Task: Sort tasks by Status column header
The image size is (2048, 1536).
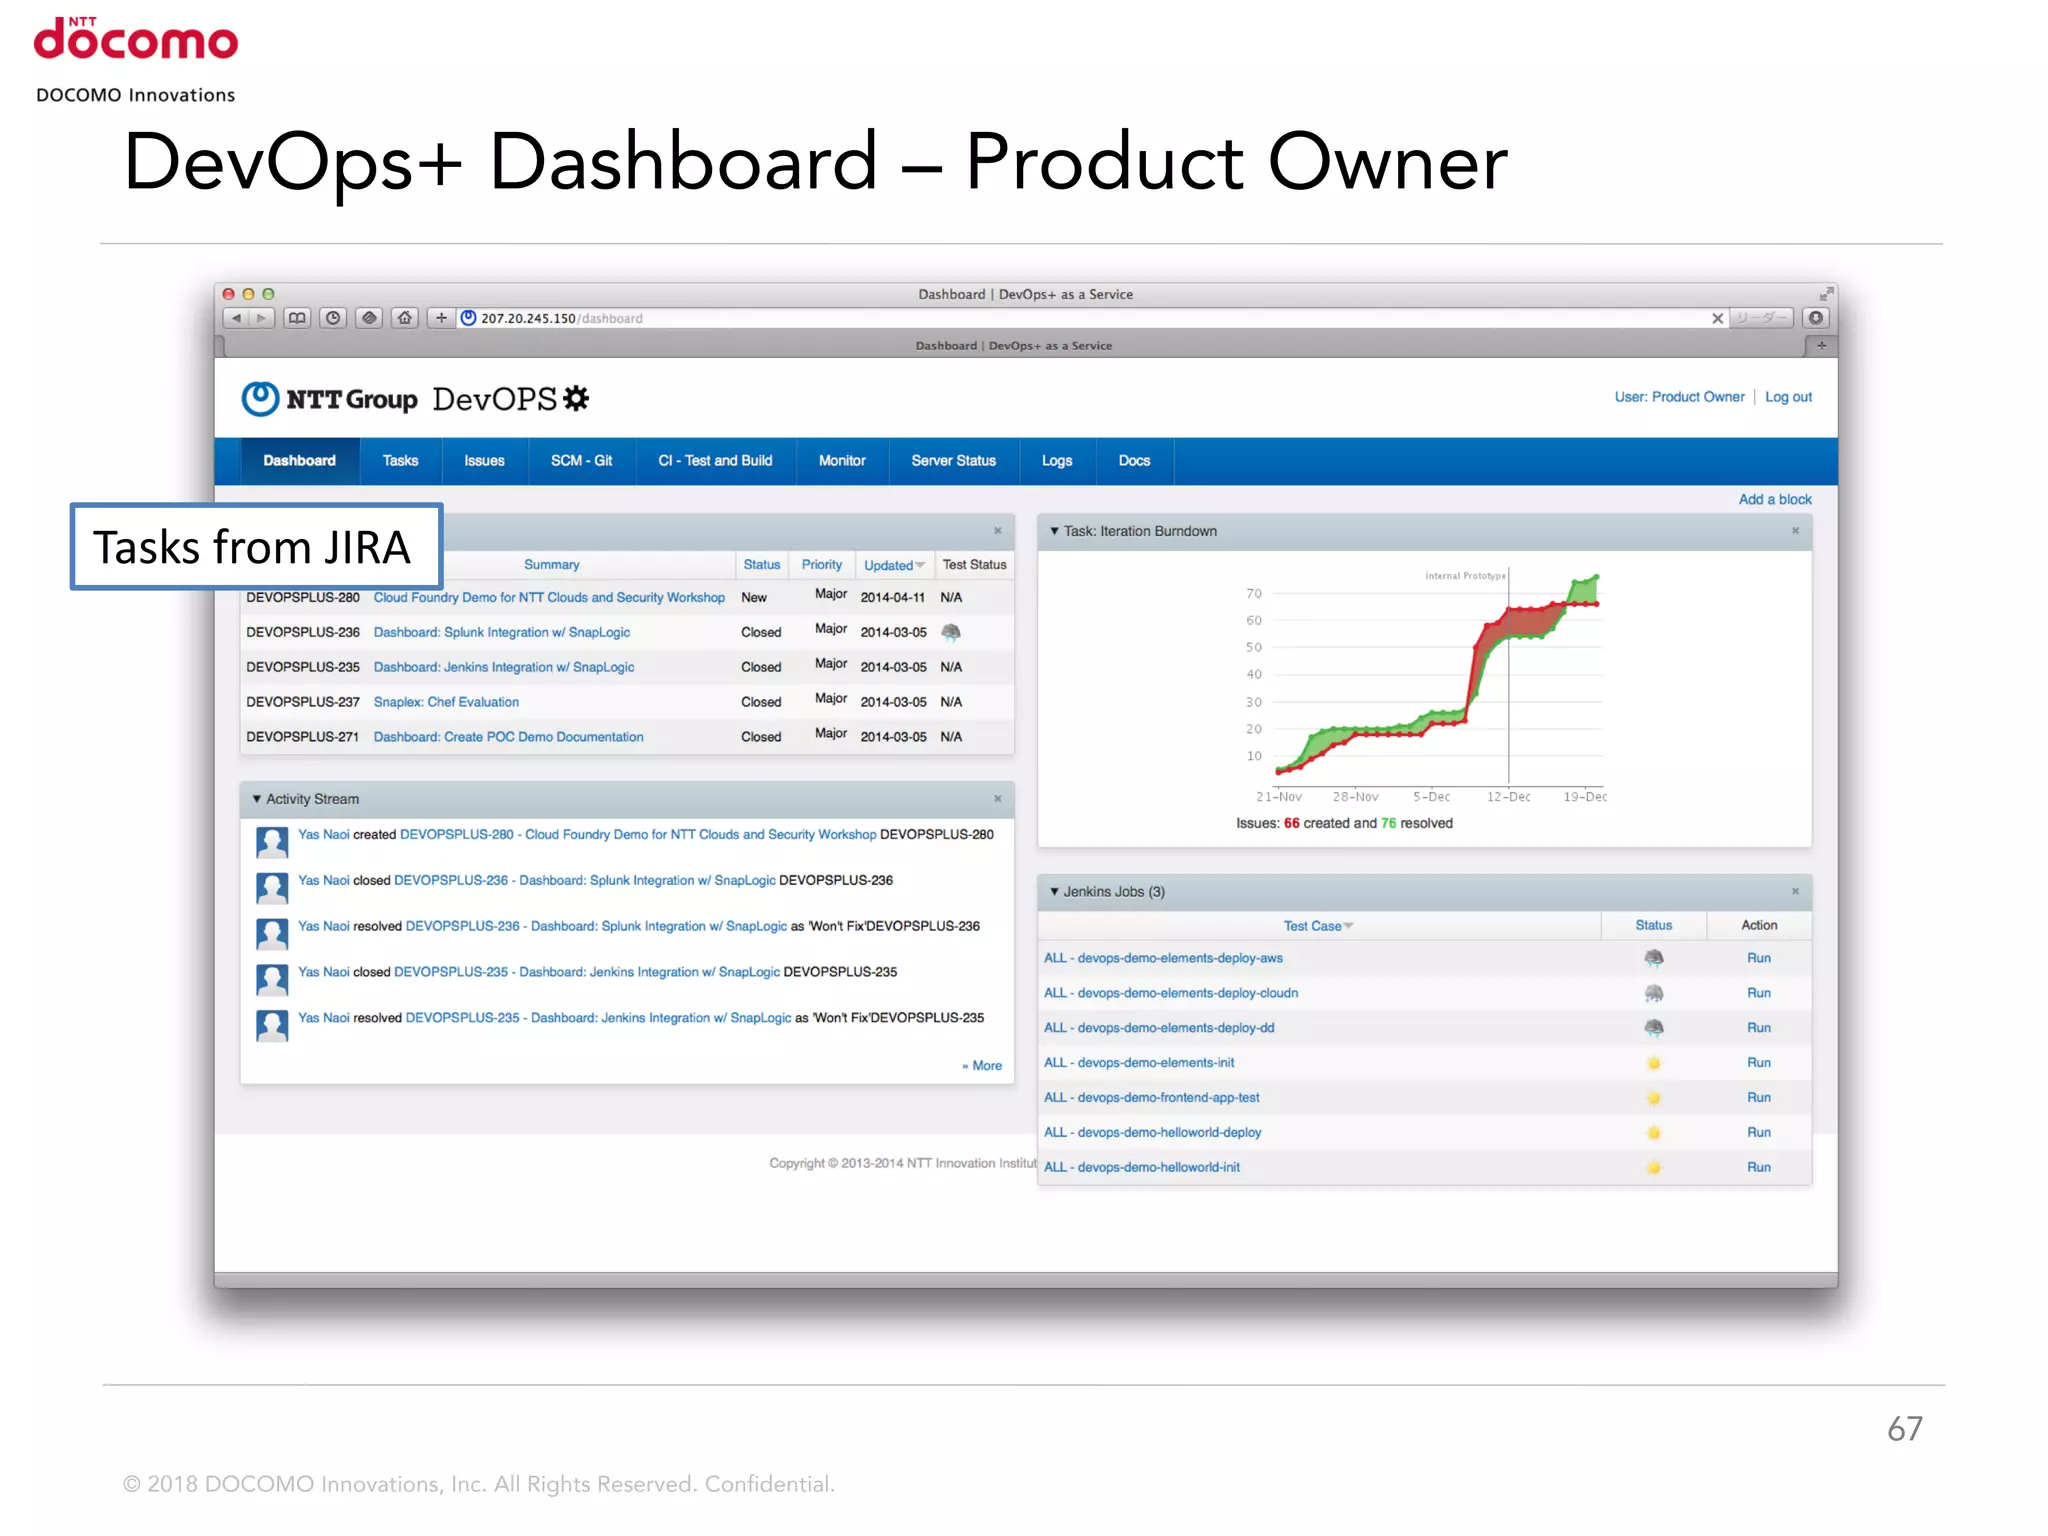Action: pyautogui.click(x=761, y=565)
